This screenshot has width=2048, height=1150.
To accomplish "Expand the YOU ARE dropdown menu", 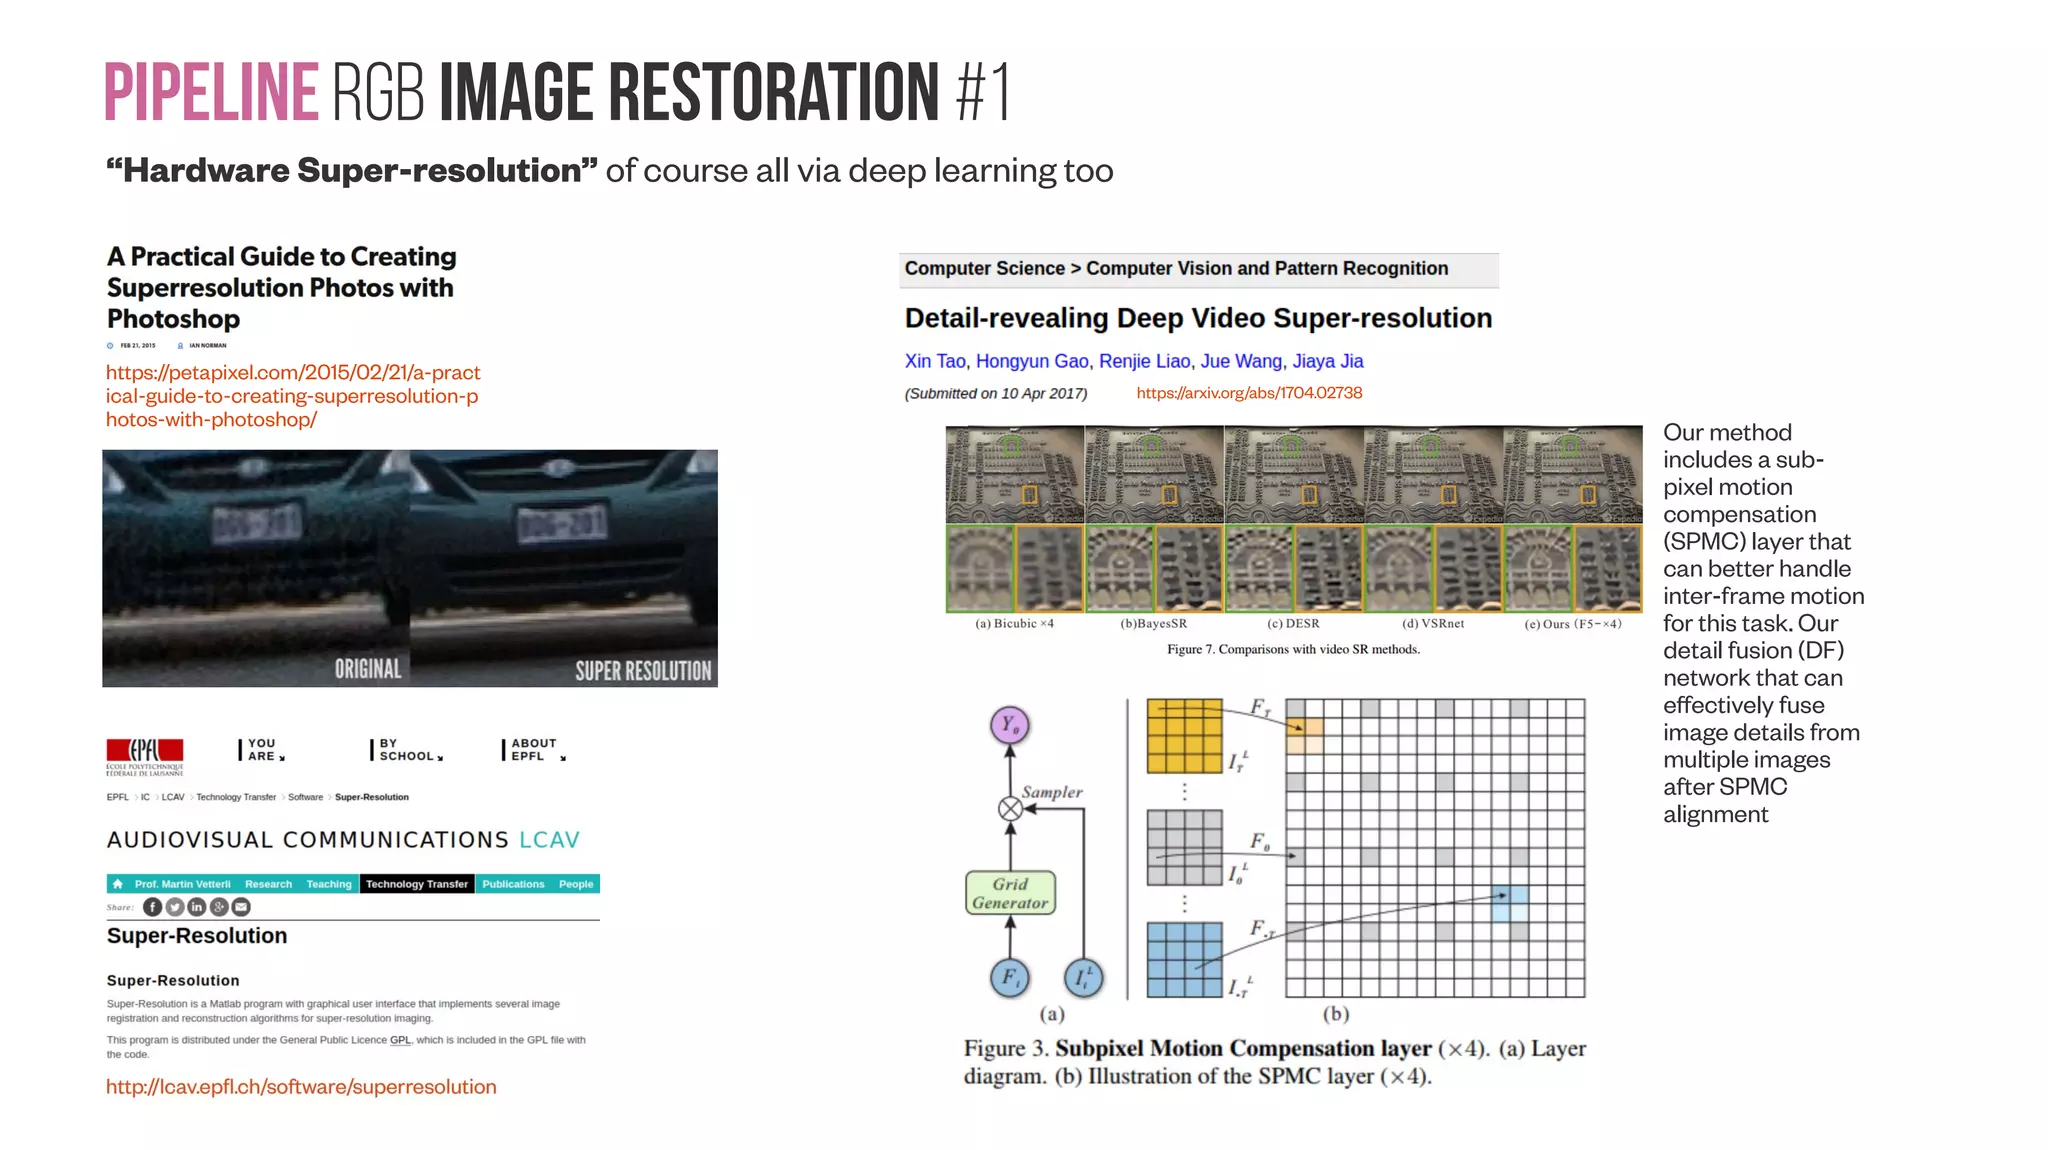I will 264,750.
